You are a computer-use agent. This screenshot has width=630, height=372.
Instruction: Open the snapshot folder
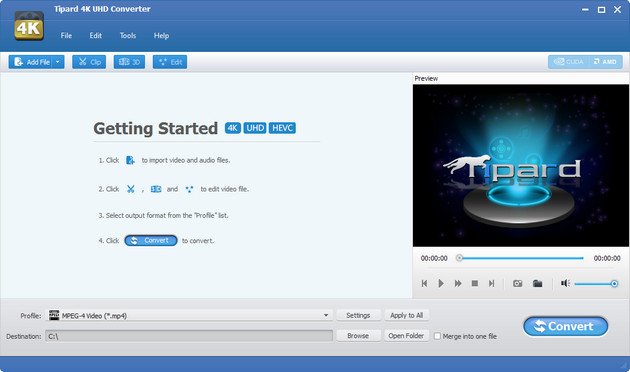pos(537,283)
